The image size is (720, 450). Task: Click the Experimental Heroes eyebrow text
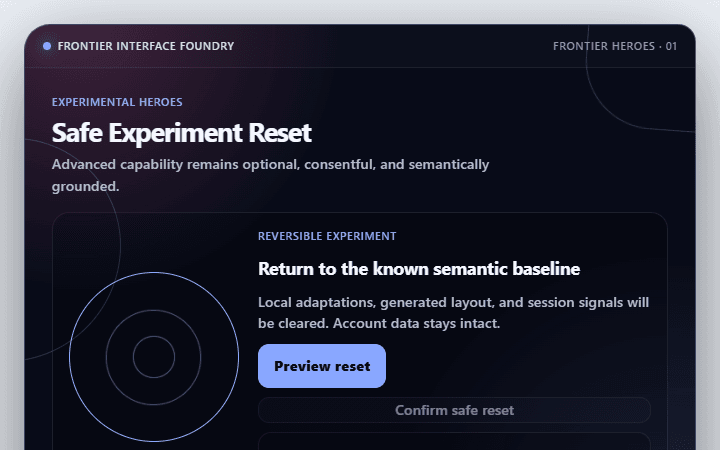[117, 102]
